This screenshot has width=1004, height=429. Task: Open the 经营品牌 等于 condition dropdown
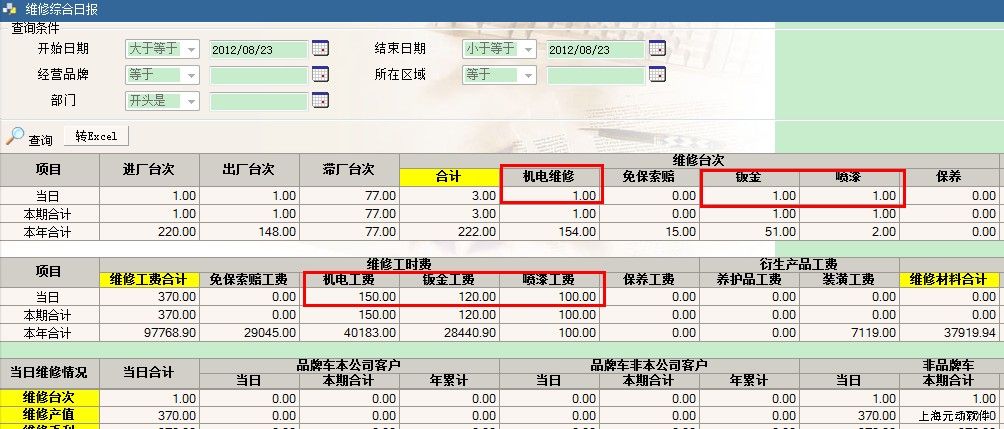coord(191,75)
